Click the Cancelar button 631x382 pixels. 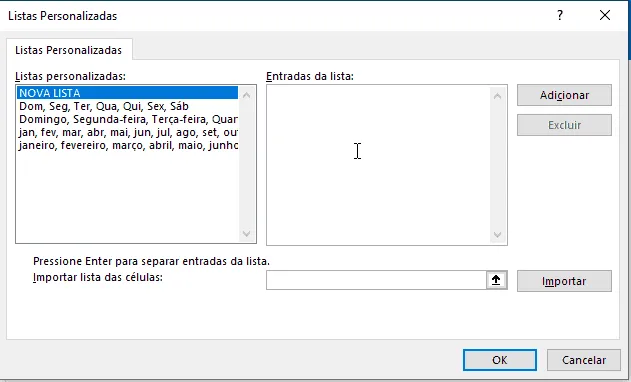(584, 360)
